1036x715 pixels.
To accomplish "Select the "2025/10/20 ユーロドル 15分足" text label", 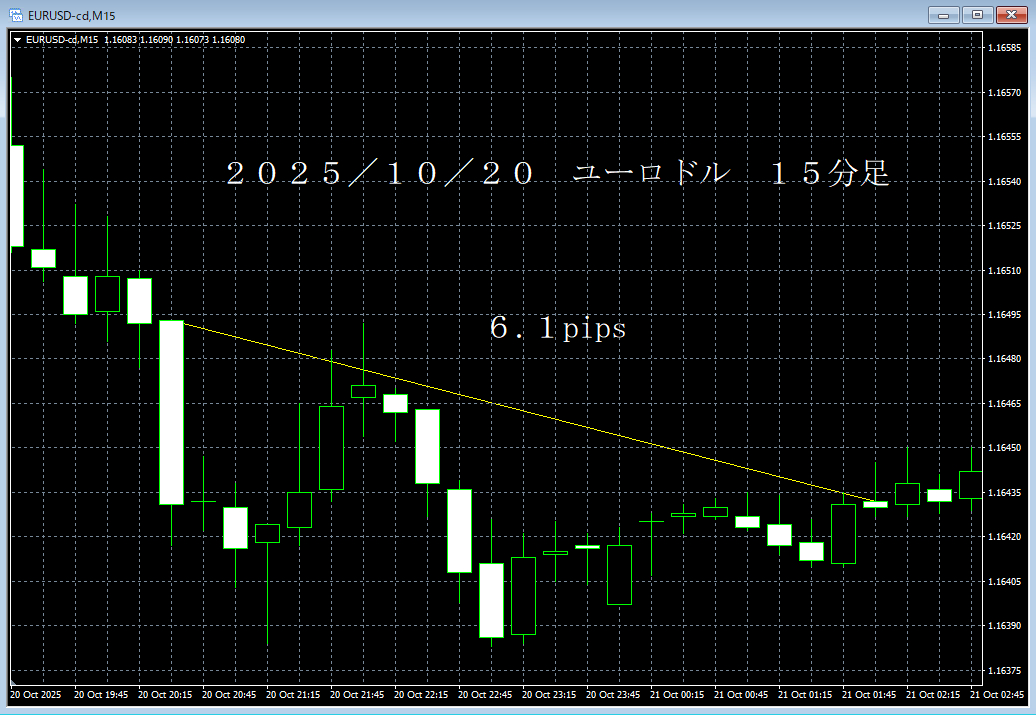I will [x=558, y=174].
